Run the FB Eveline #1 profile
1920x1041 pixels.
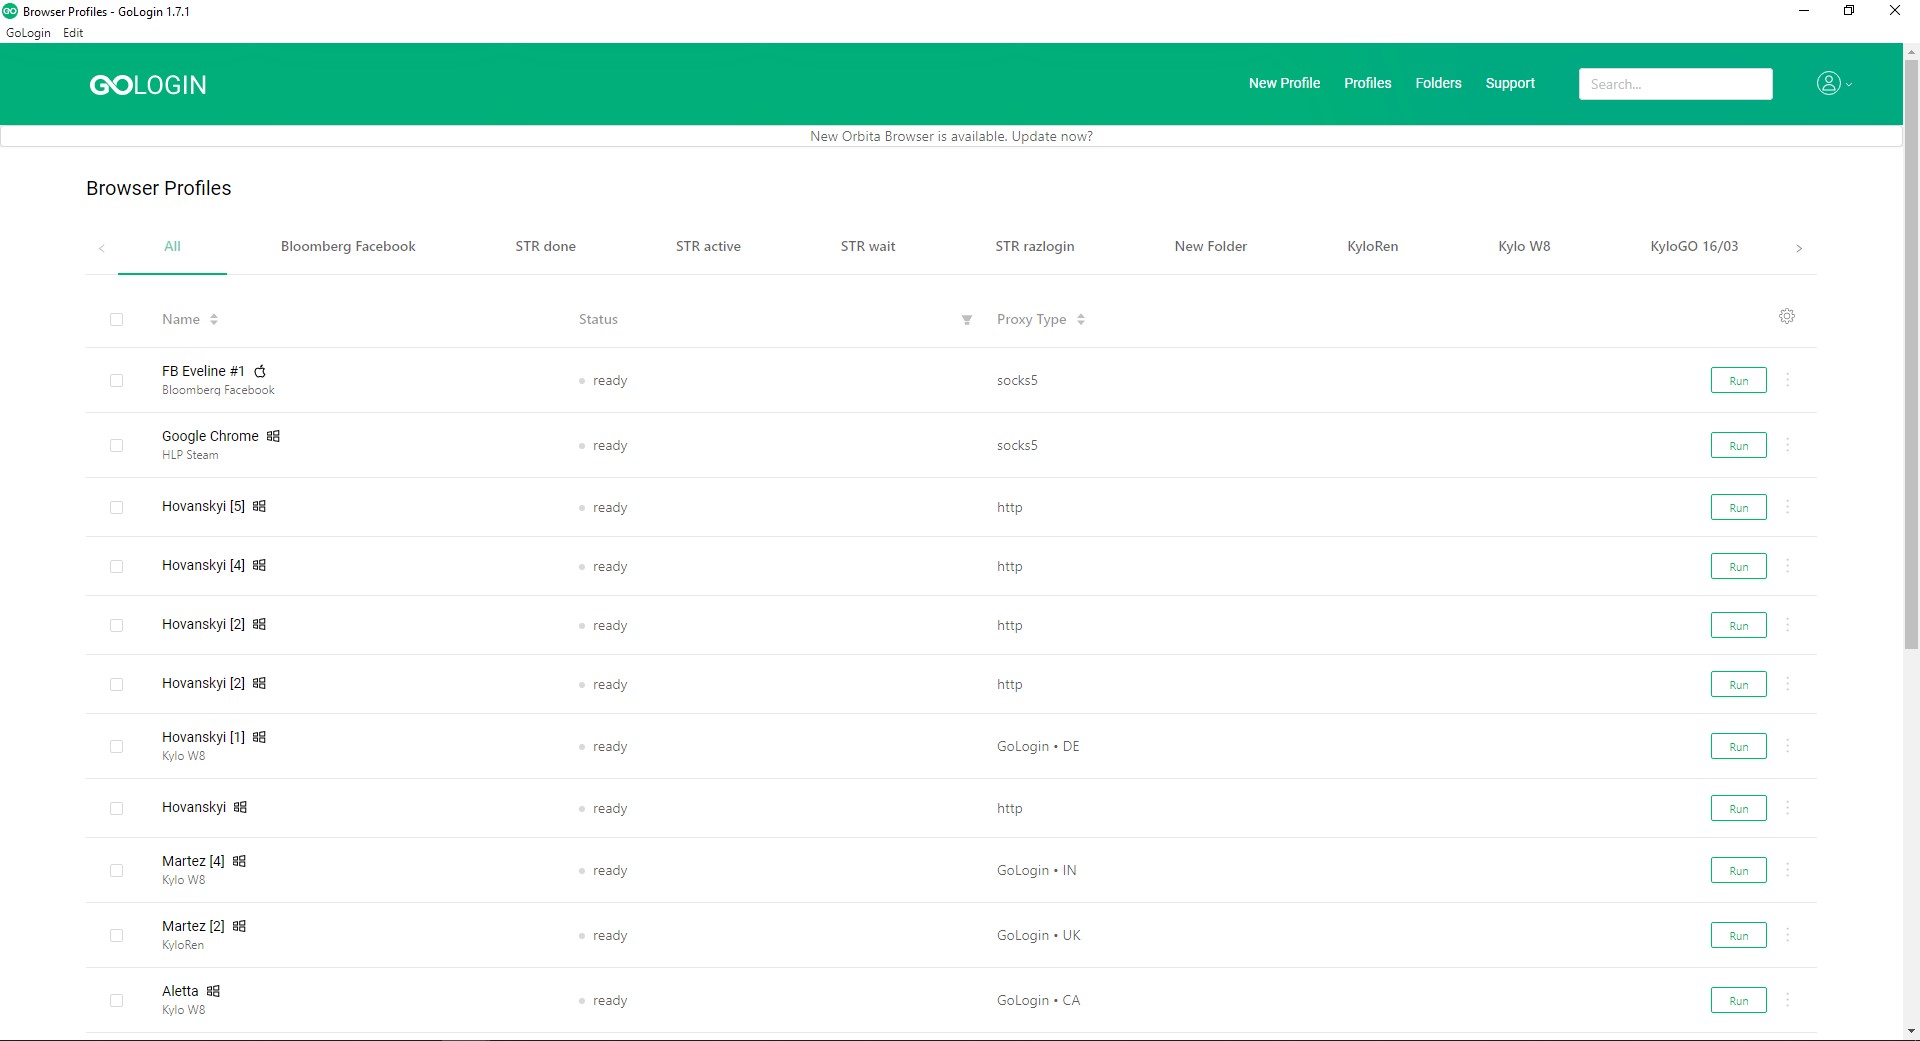pyautogui.click(x=1739, y=381)
